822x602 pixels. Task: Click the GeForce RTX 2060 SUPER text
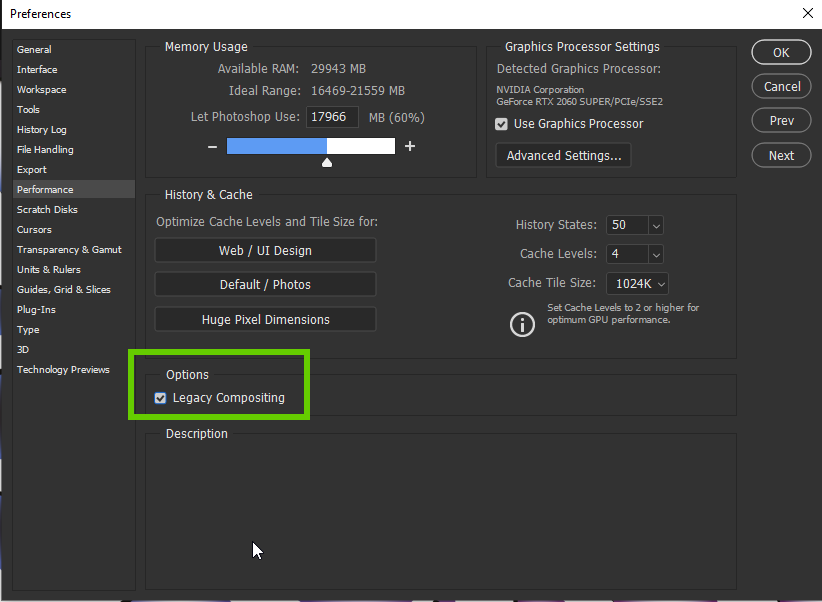[x=579, y=102]
